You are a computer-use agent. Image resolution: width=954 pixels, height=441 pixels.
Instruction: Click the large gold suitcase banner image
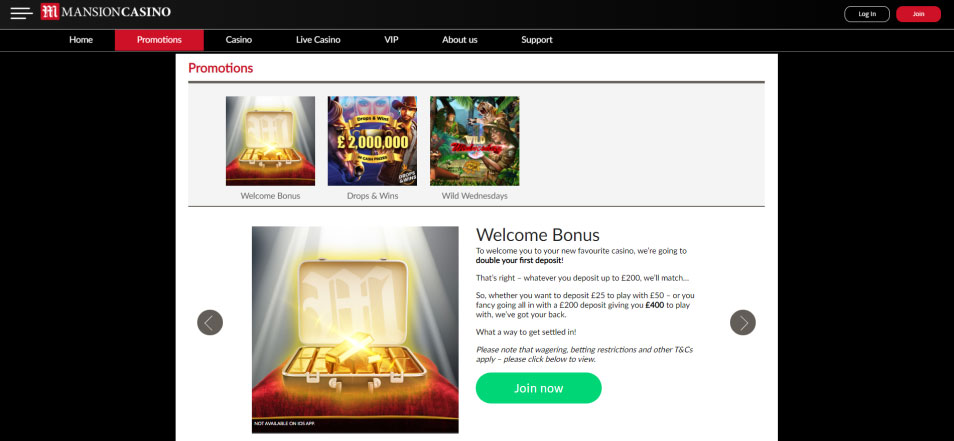pos(355,330)
